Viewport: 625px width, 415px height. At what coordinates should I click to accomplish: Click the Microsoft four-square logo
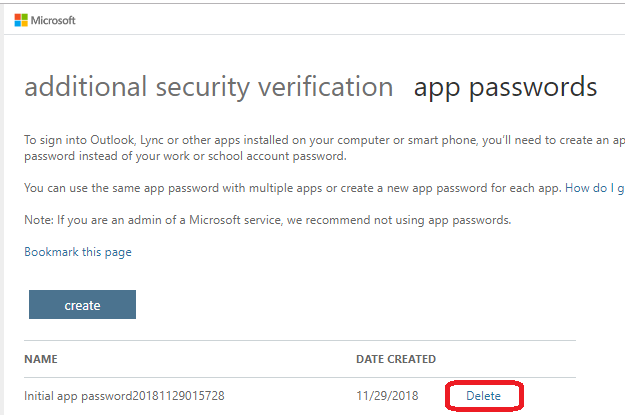(20, 20)
